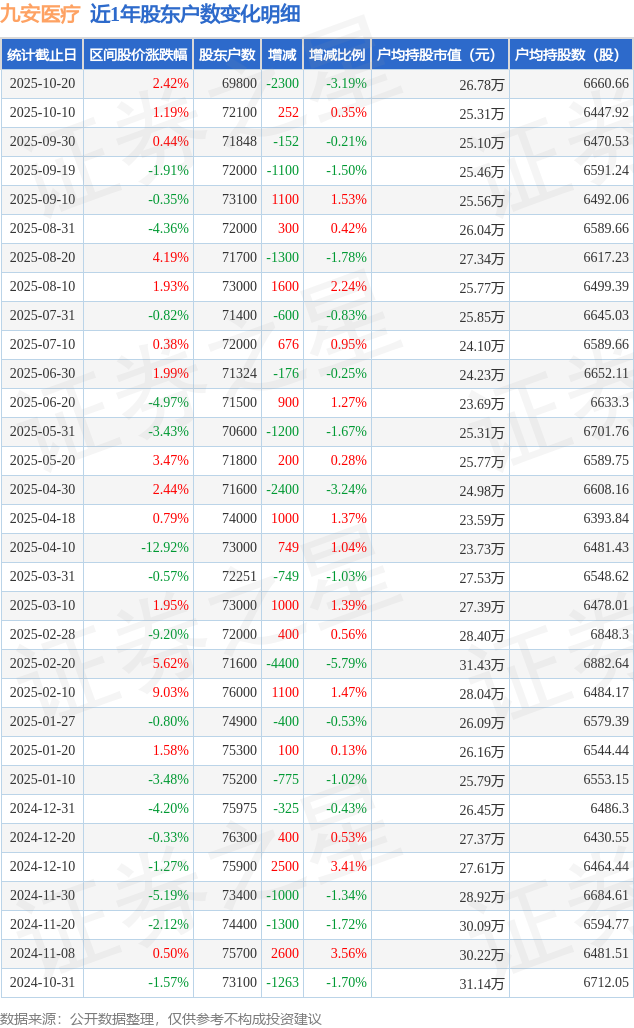This screenshot has width=634, height=1028.
Task: Select the 2024-10-31 date row
Action: 42,983
